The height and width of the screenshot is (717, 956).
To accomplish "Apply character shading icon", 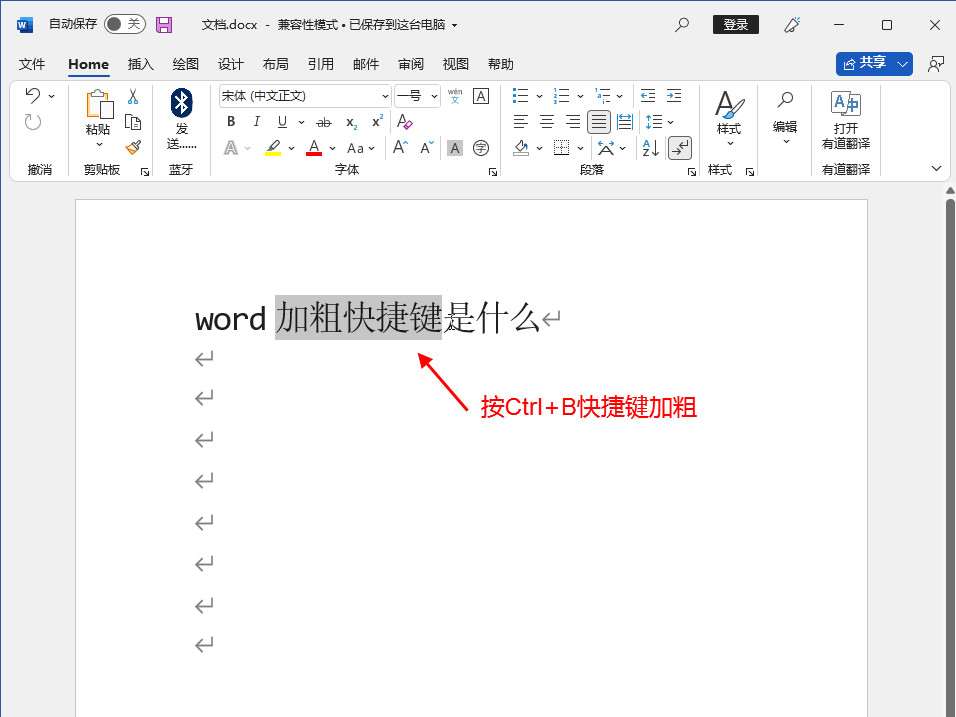I will (455, 148).
